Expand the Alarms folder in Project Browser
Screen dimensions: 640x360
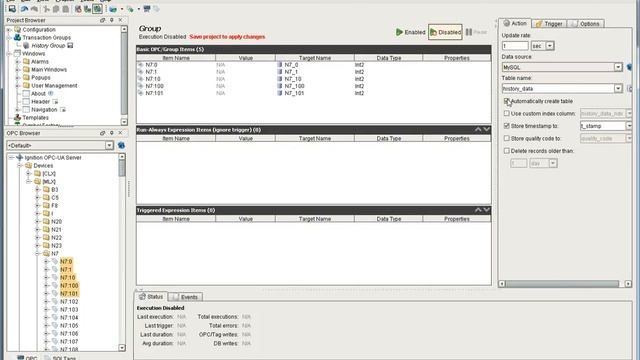(x=18, y=61)
